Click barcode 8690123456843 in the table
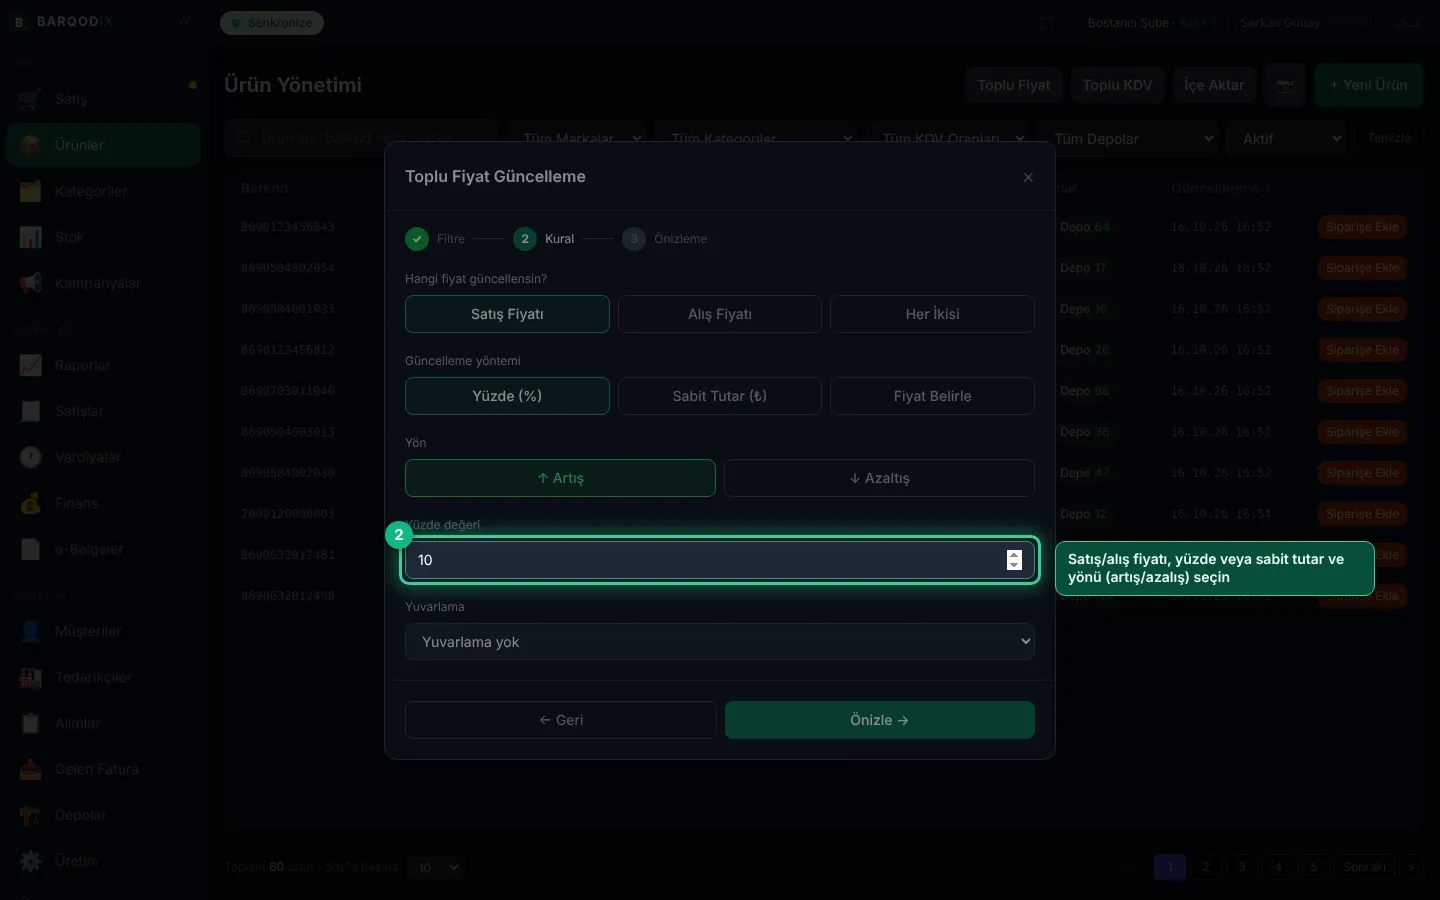The height and width of the screenshot is (900, 1440). click(288, 227)
